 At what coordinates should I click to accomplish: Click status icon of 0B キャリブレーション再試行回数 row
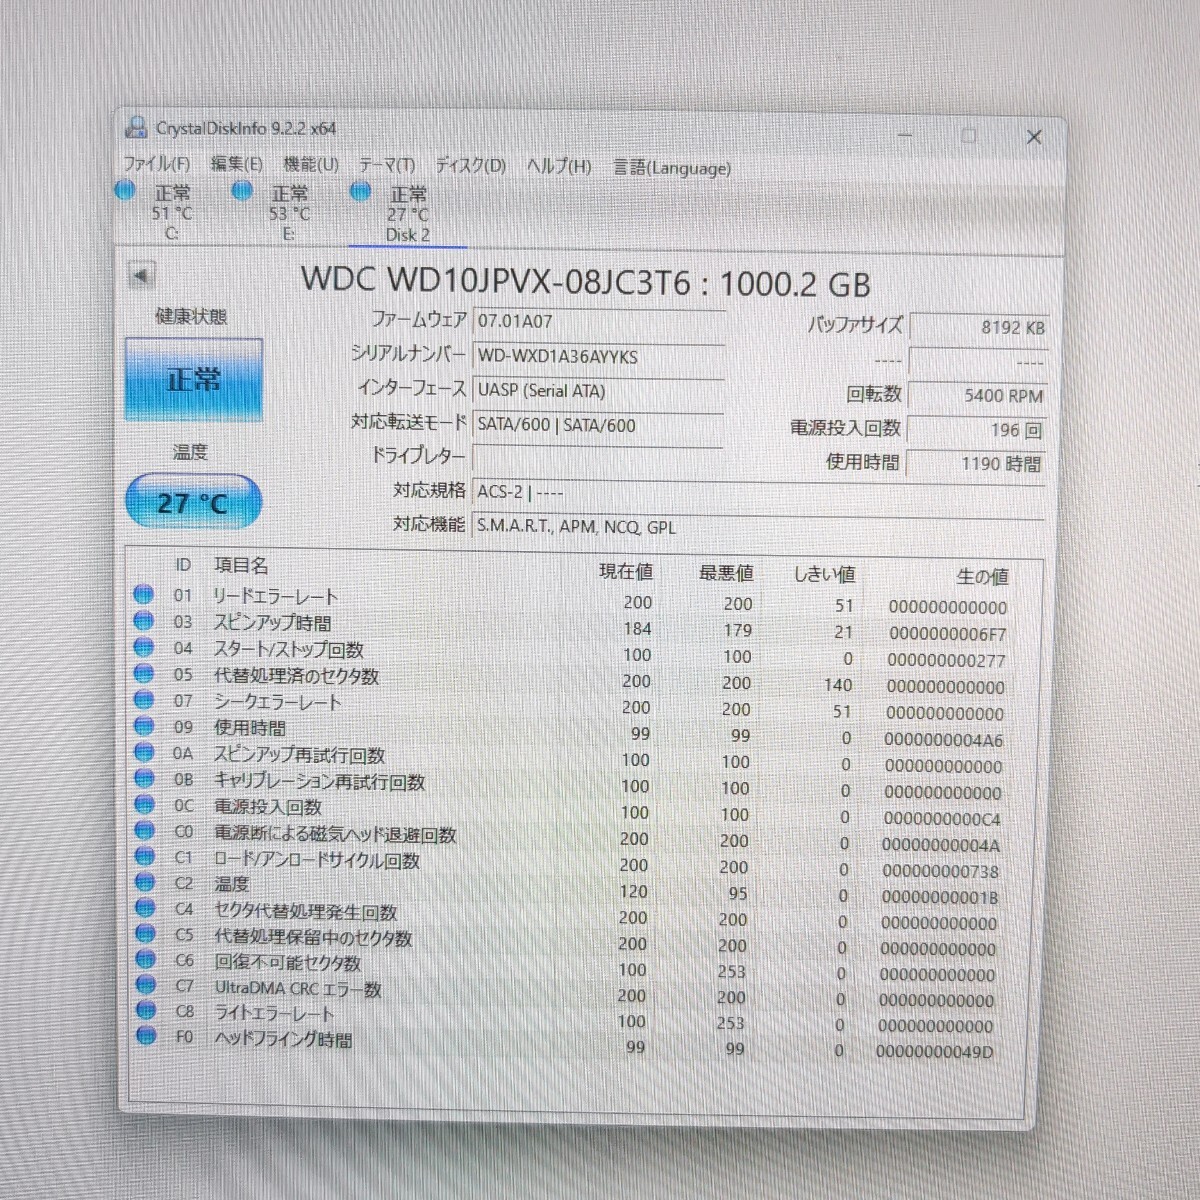[144, 778]
